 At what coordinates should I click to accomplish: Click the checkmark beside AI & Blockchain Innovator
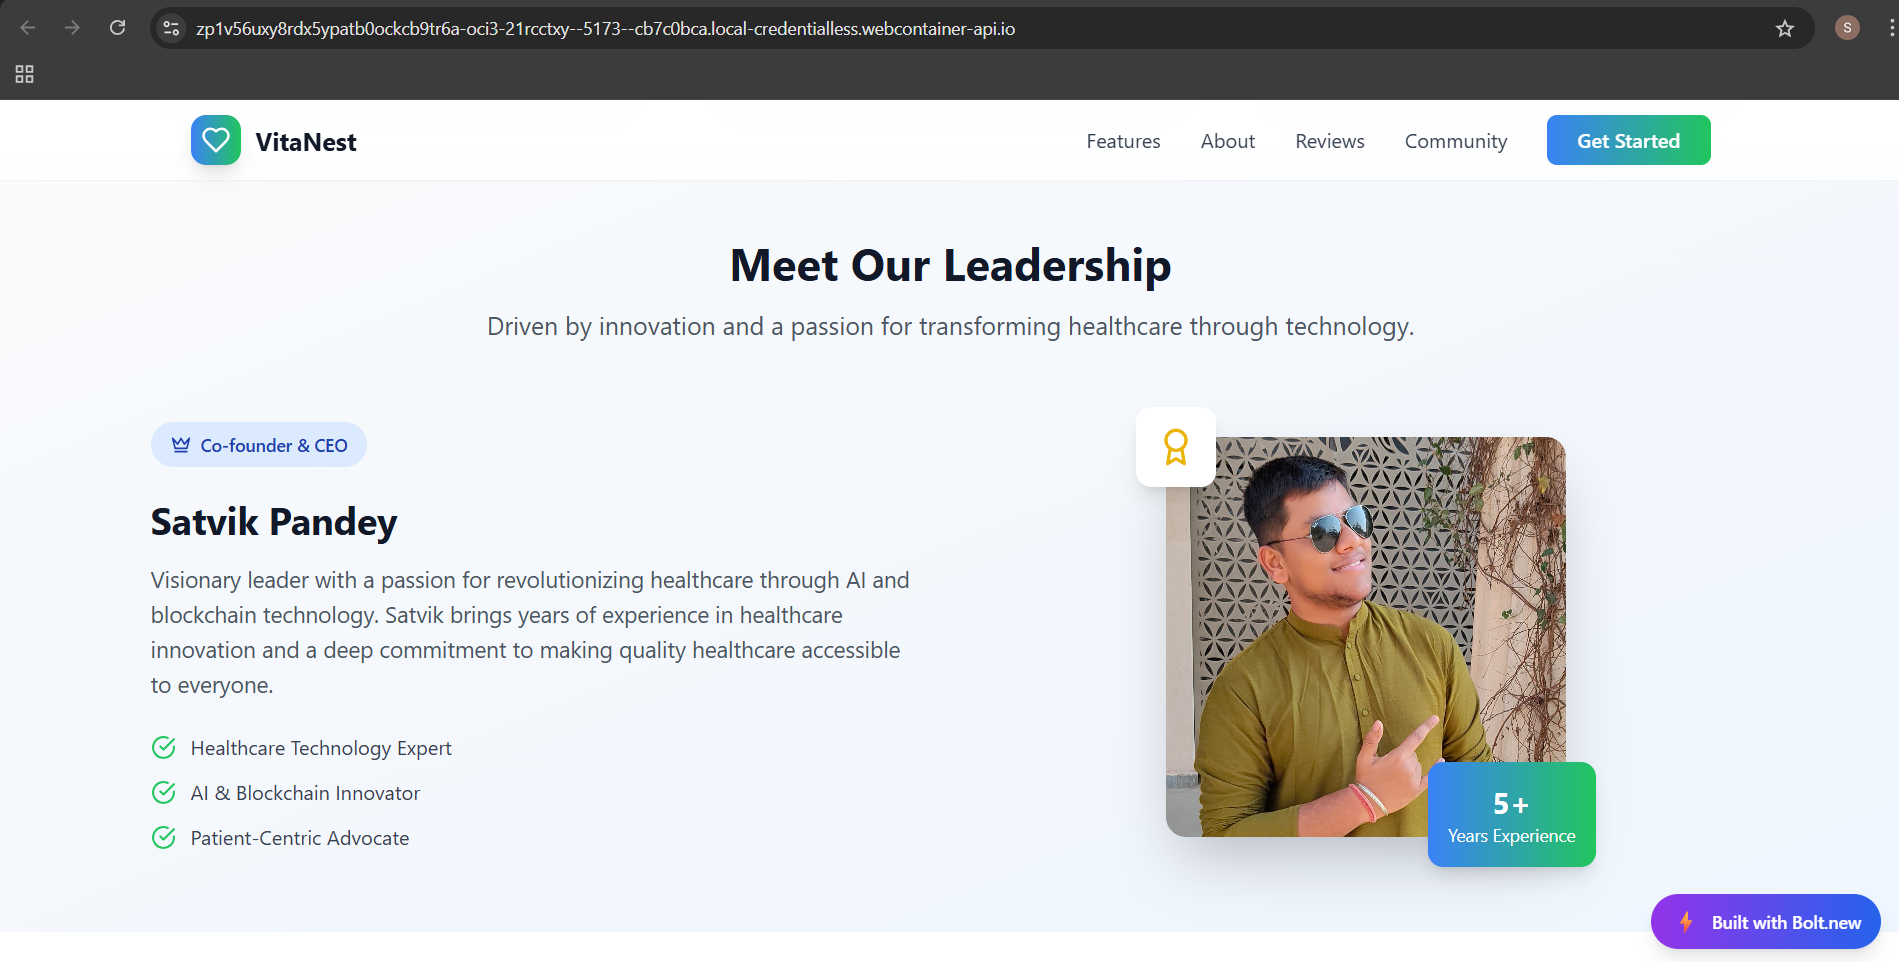[x=164, y=793]
